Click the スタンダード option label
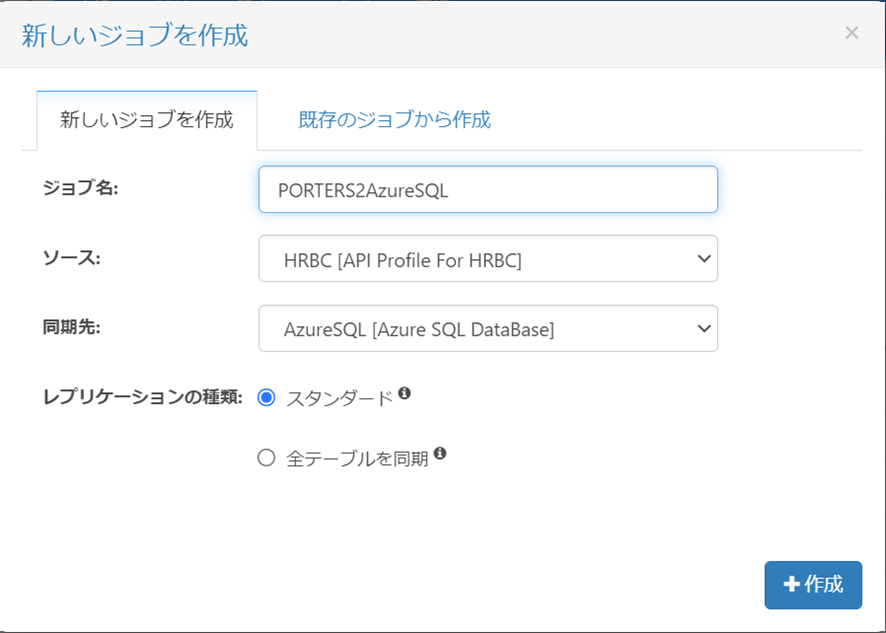The image size is (886, 633). [x=339, y=399]
